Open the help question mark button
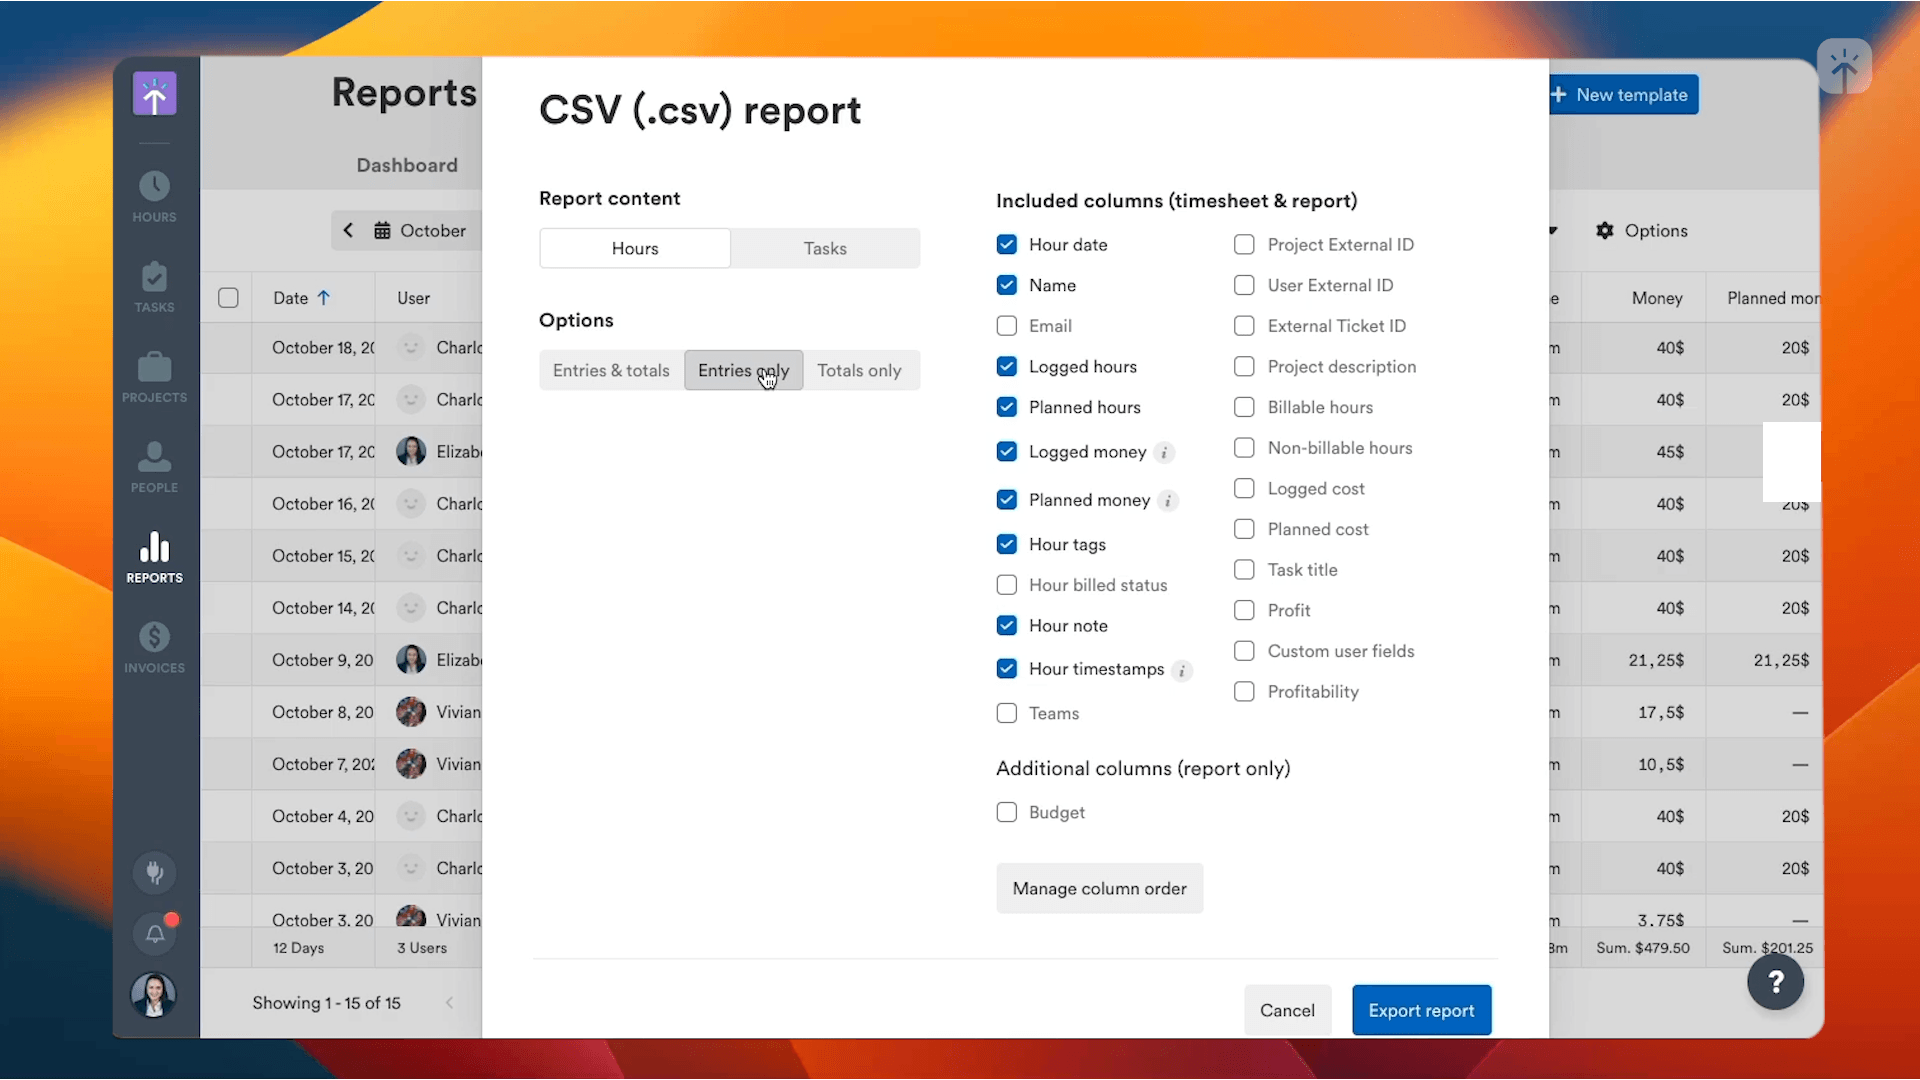The width and height of the screenshot is (1920, 1080). pyautogui.click(x=1775, y=982)
